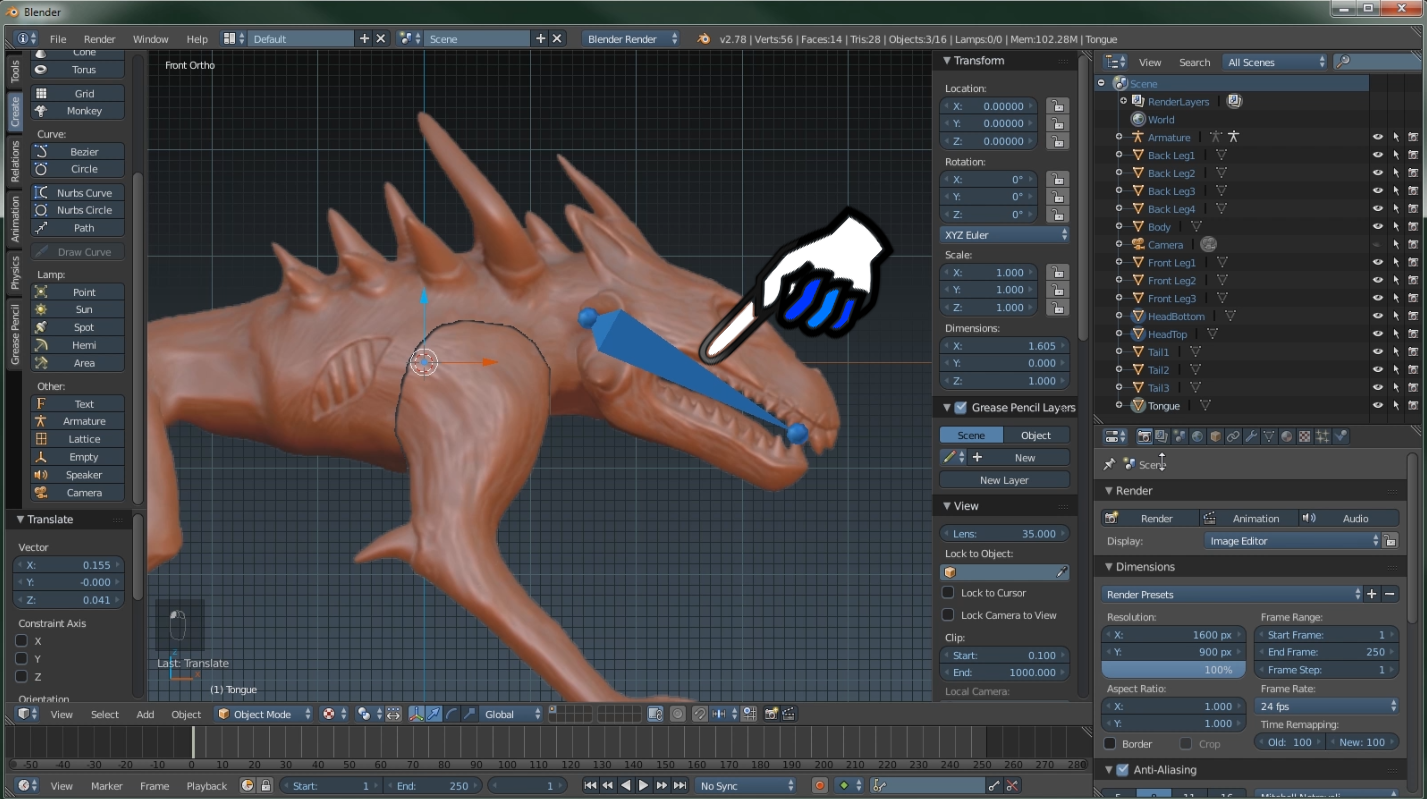Viewport: 1427px width, 799px height.
Task: Enable the Lock Camera to View checkbox
Action: coord(948,615)
